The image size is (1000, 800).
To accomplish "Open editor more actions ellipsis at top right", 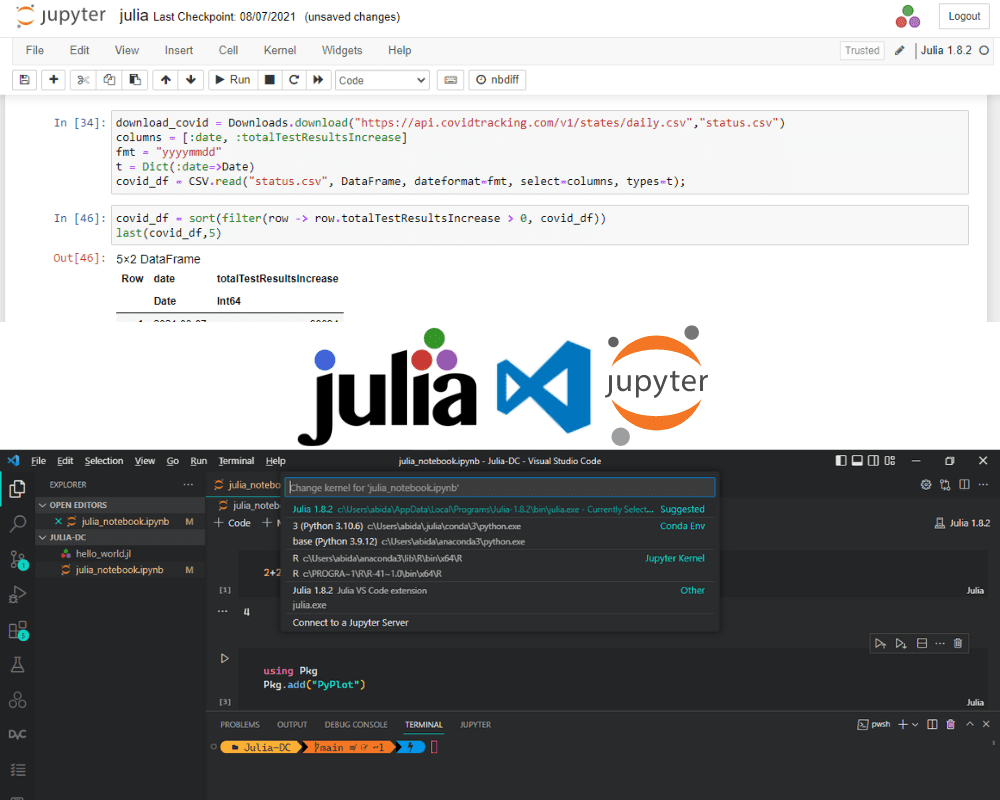I will (983, 485).
